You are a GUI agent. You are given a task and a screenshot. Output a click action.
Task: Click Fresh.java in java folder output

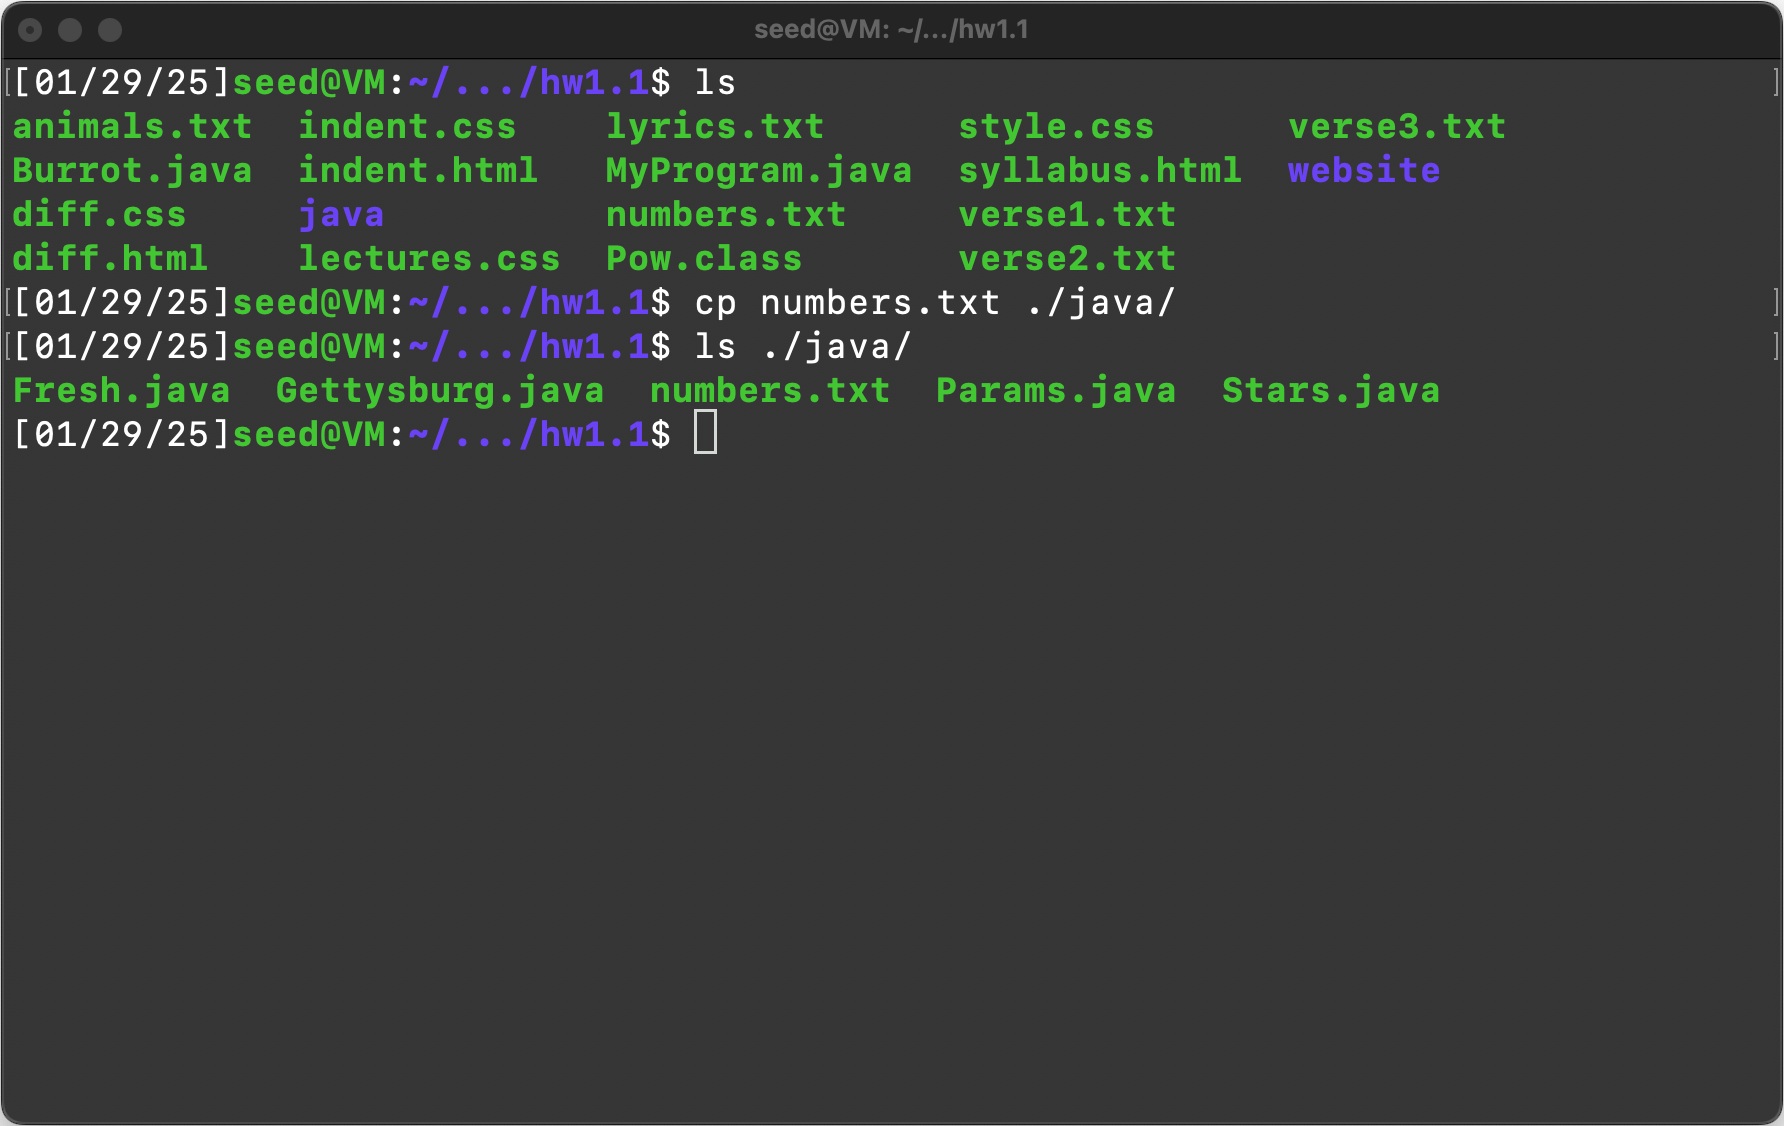click(x=121, y=391)
